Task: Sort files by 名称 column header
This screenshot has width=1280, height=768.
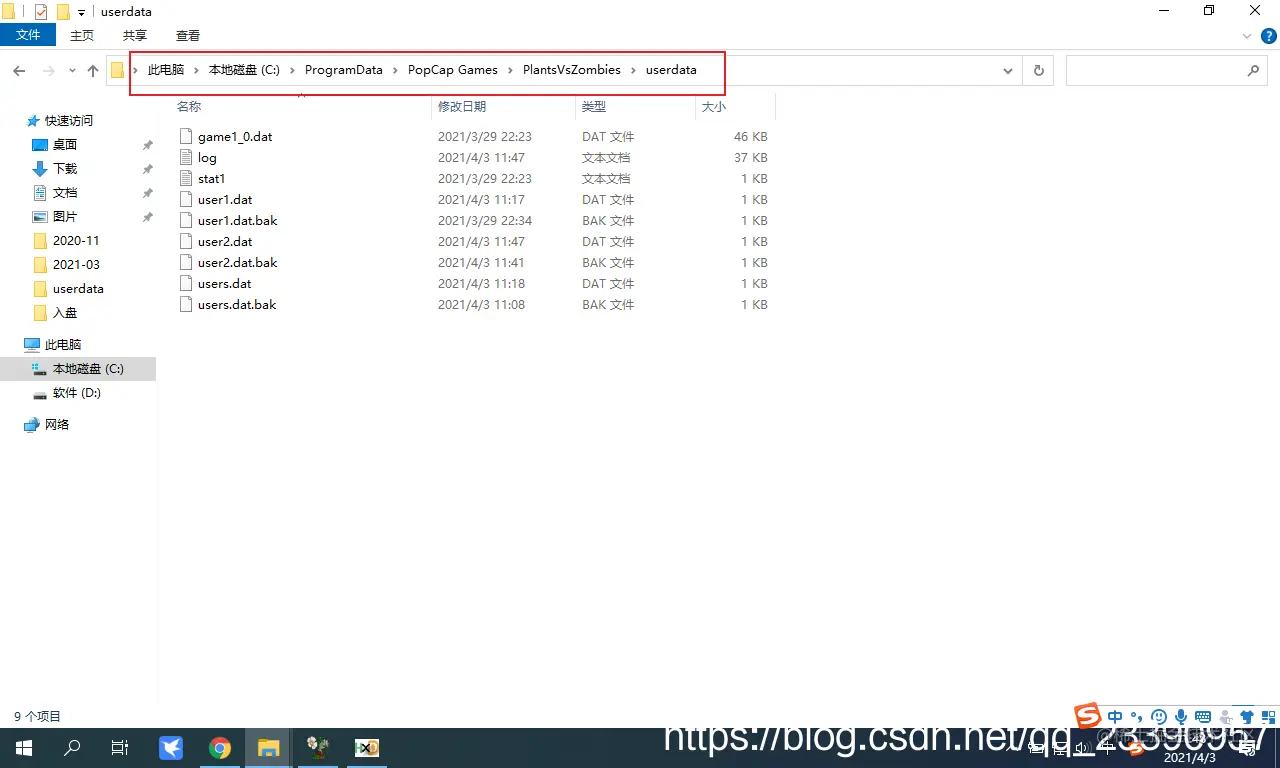Action: (189, 106)
